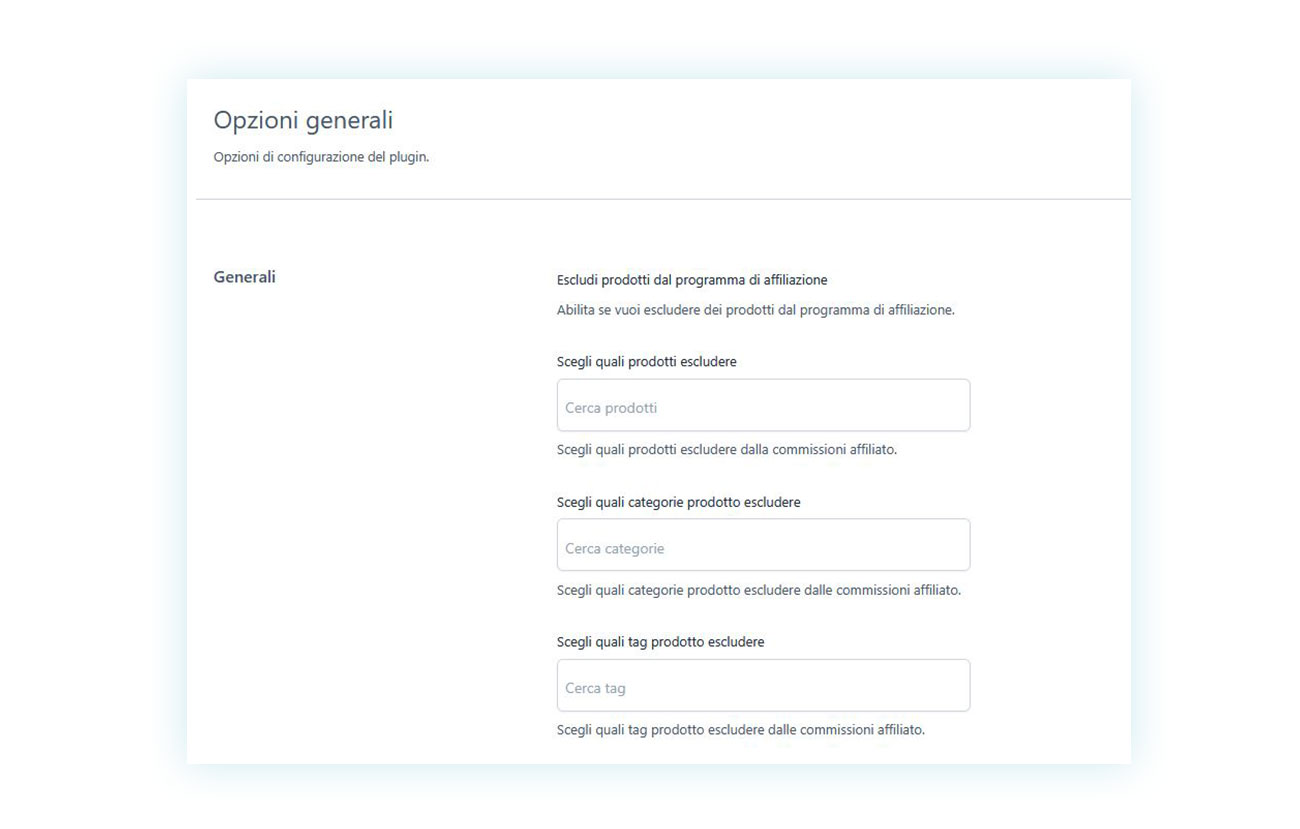
Task: Click 'affiliazione' in the Escludi prodotti title
Action: pos(795,280)
